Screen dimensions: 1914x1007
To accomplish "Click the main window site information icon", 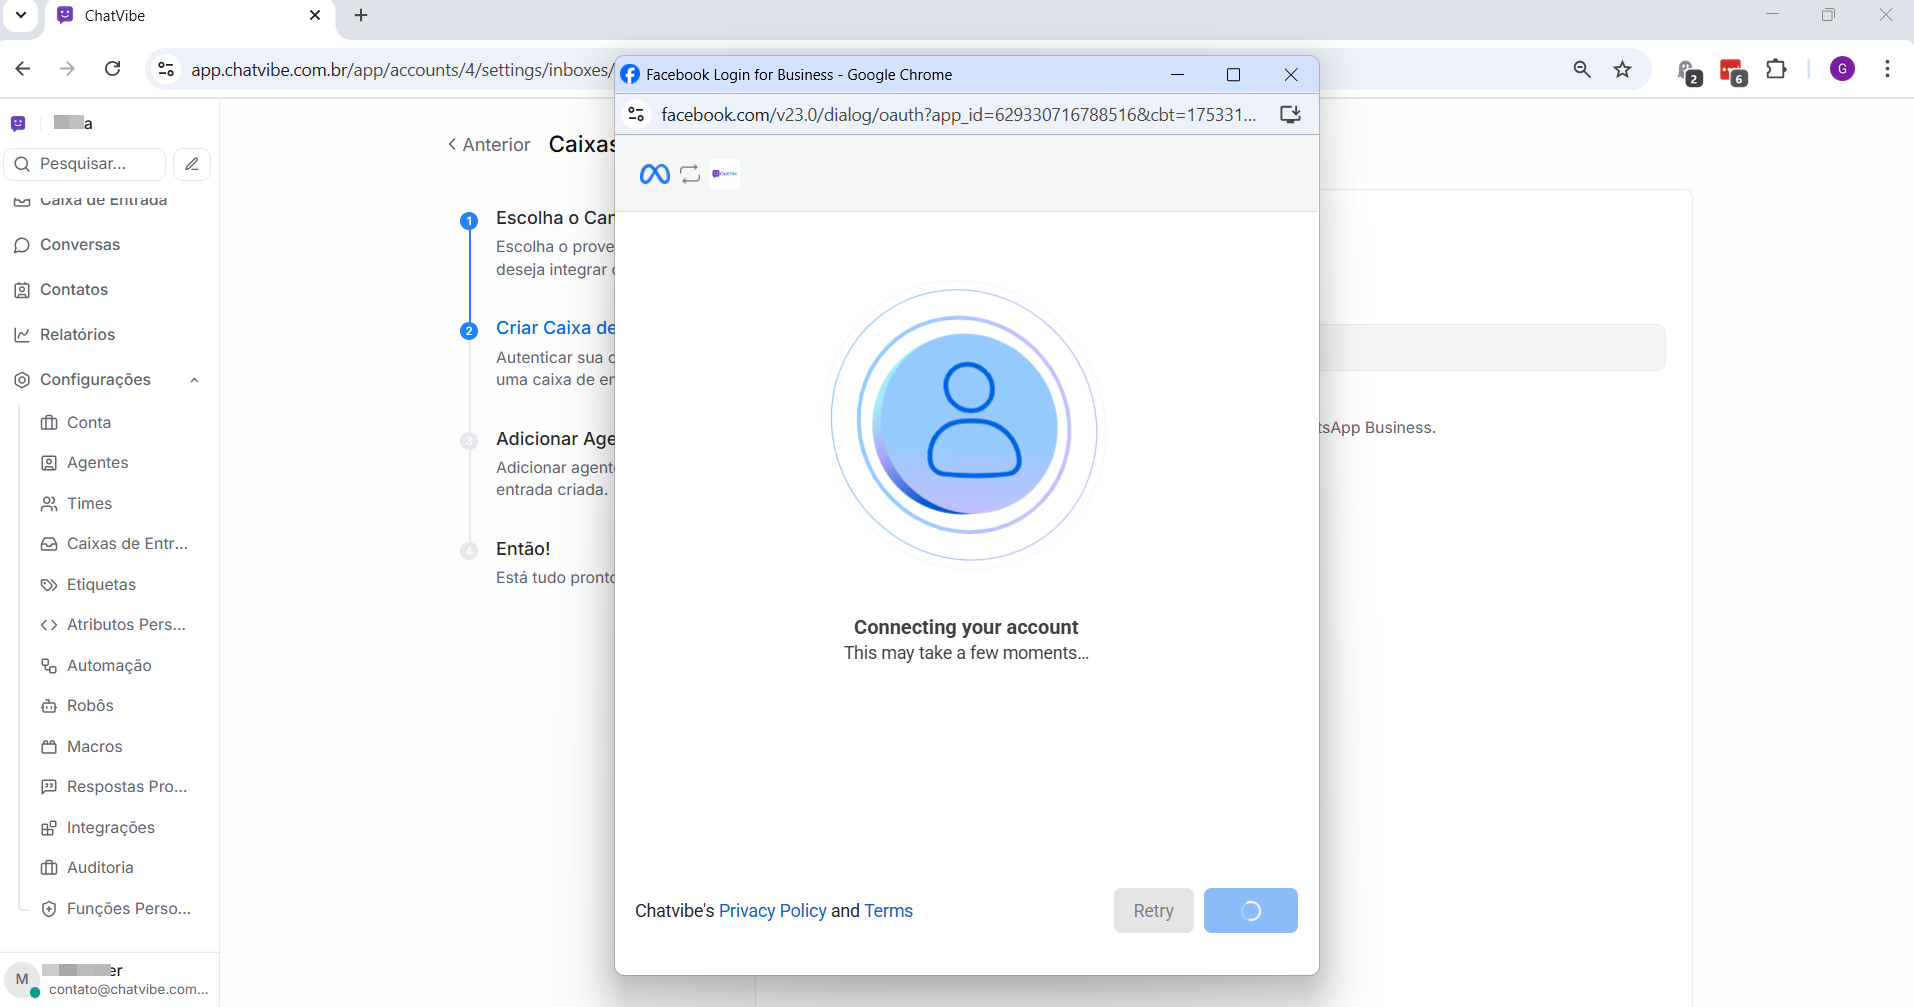I will pos(166,69).
